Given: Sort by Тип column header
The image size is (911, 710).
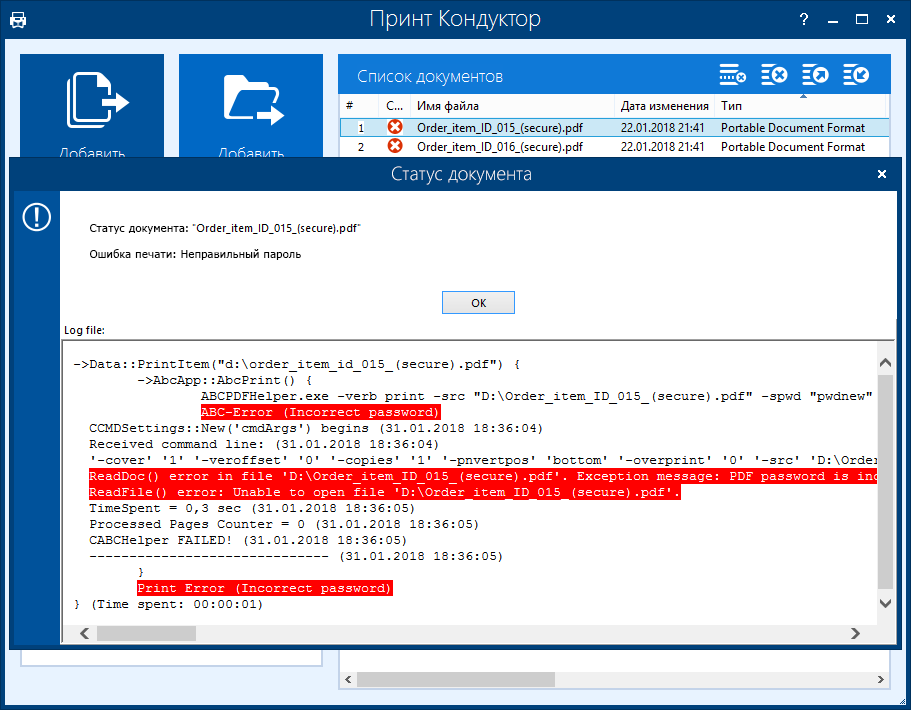Looking at the screenshot, I should click(799, 106).
